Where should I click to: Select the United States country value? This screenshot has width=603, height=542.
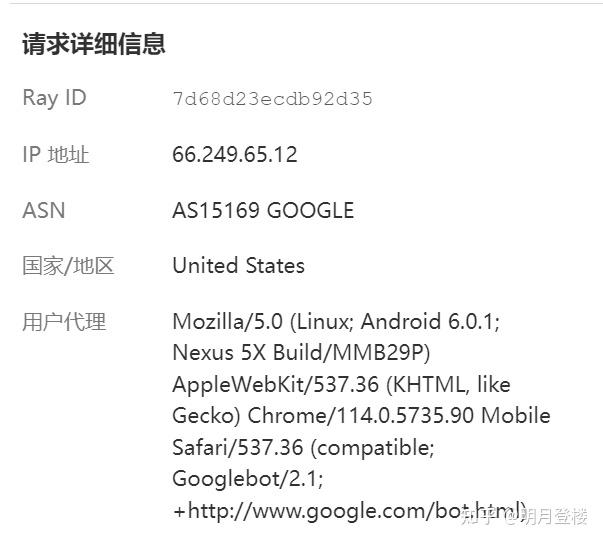(238, 266)
